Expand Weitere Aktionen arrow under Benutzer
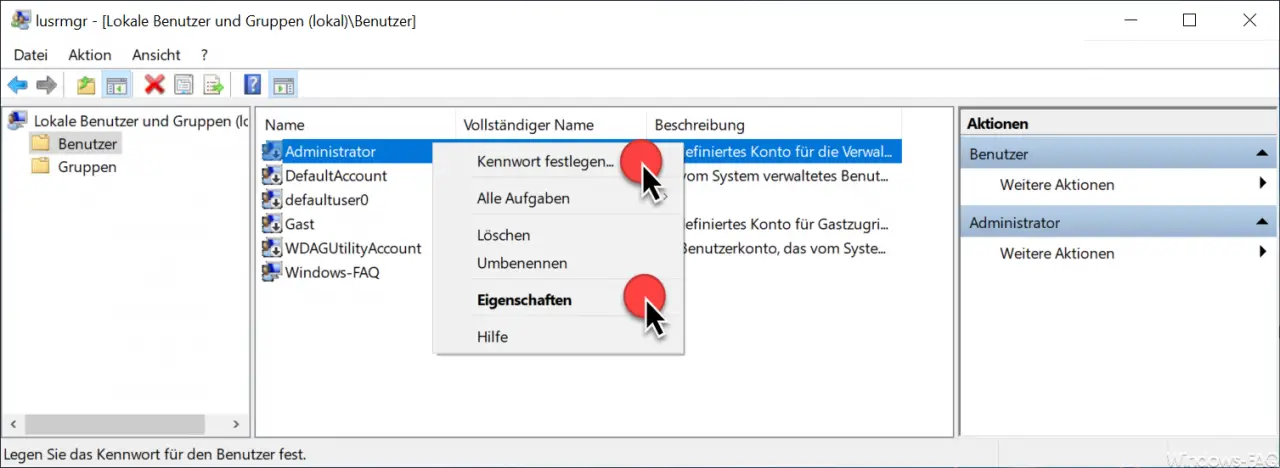Viewport: 1280px width, 468px height. (x=1263, y=185)
